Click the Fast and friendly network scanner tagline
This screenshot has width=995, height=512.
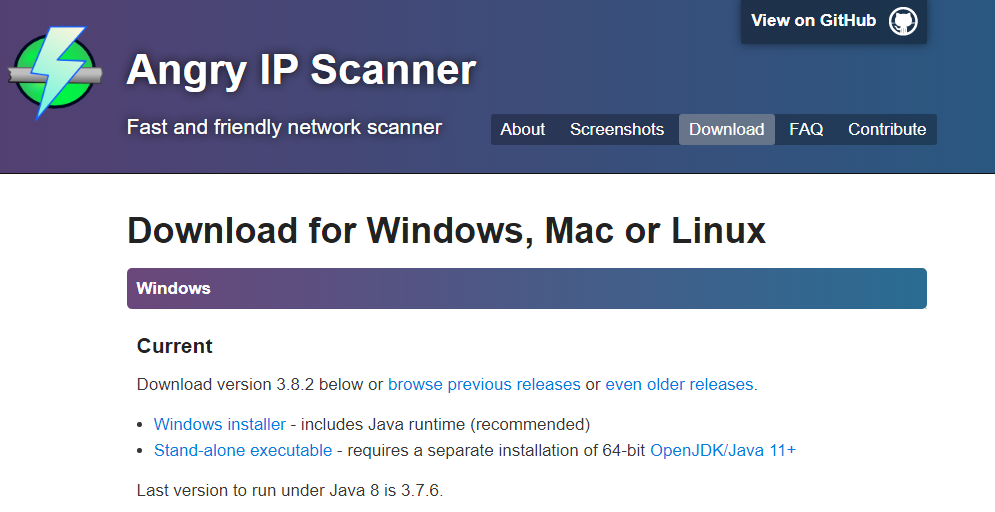tap(284, 127)
